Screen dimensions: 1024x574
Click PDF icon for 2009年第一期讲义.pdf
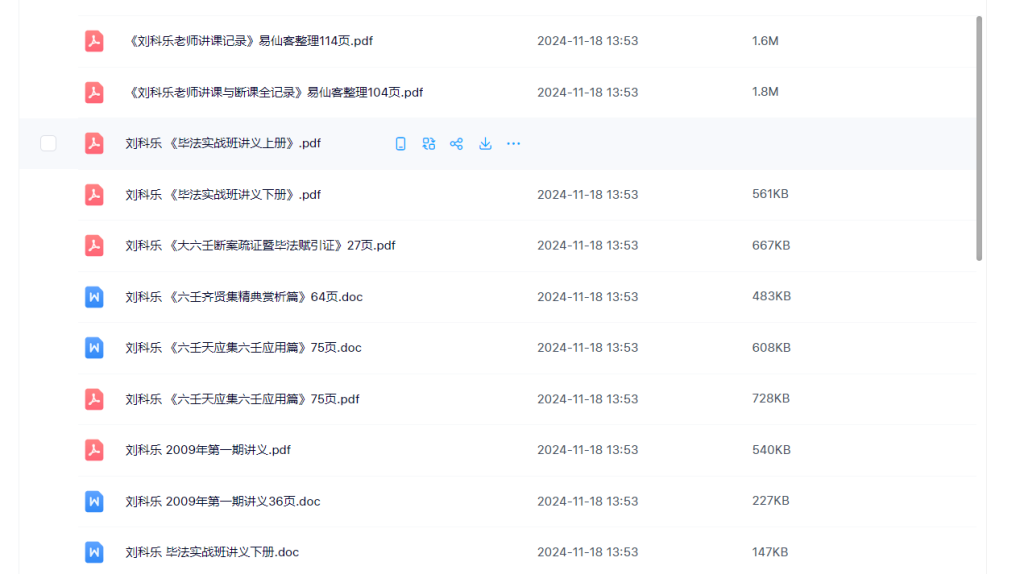pyautogui.click(x=94, y=450)
